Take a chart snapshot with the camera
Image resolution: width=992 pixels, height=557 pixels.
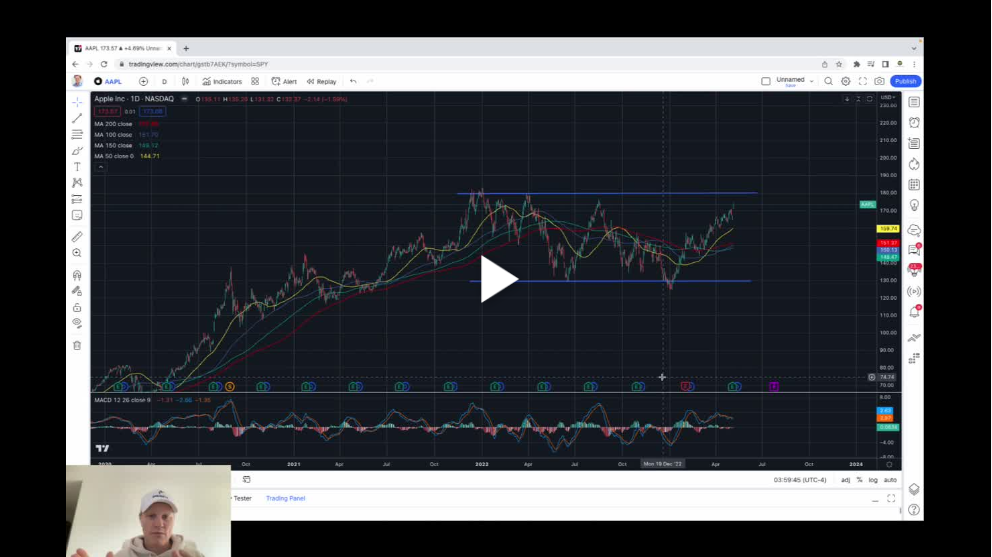(x=879, y=81)
